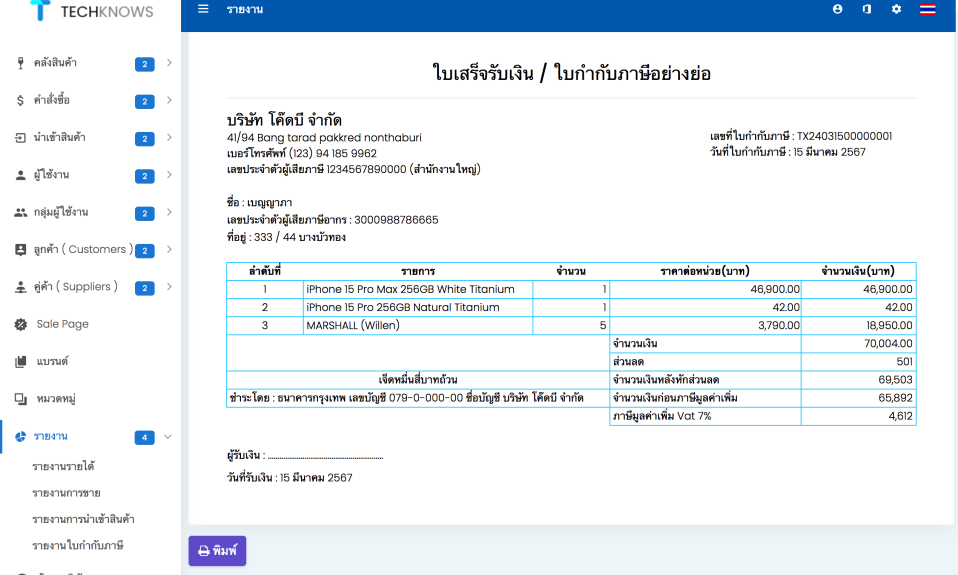This screenshot has height=575, width=958.
Task: Expand the คำสั่งซื้อ chevron
Action: coord(169,100)
